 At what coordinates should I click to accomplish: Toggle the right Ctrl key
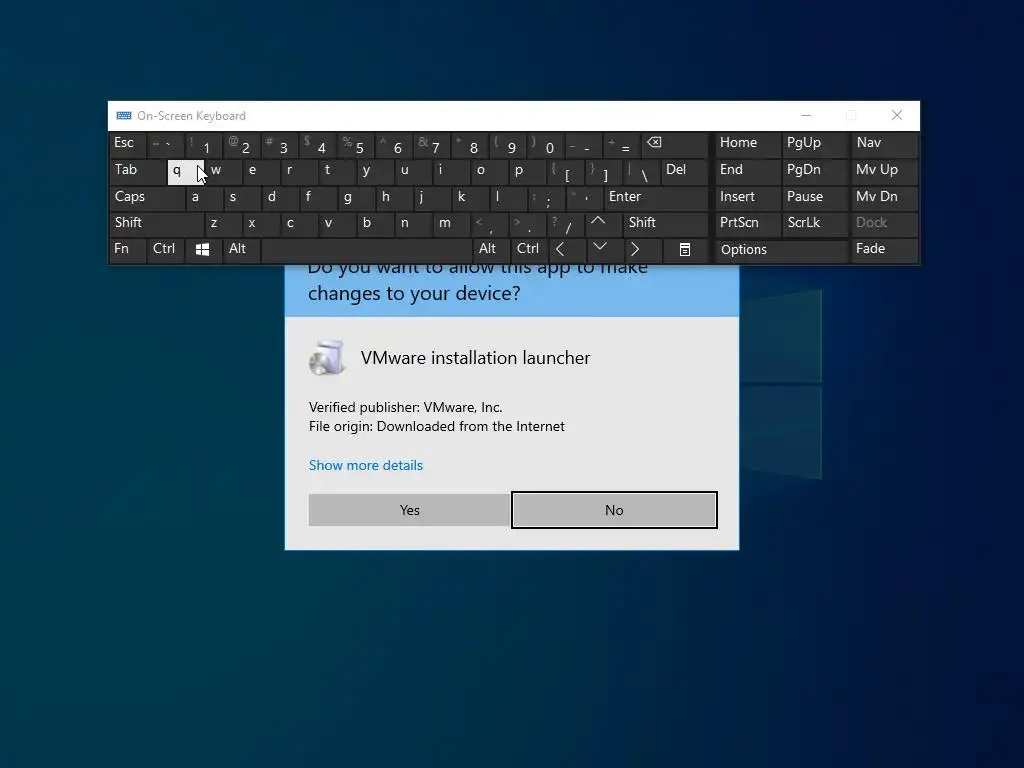click(x=529, y=249)
